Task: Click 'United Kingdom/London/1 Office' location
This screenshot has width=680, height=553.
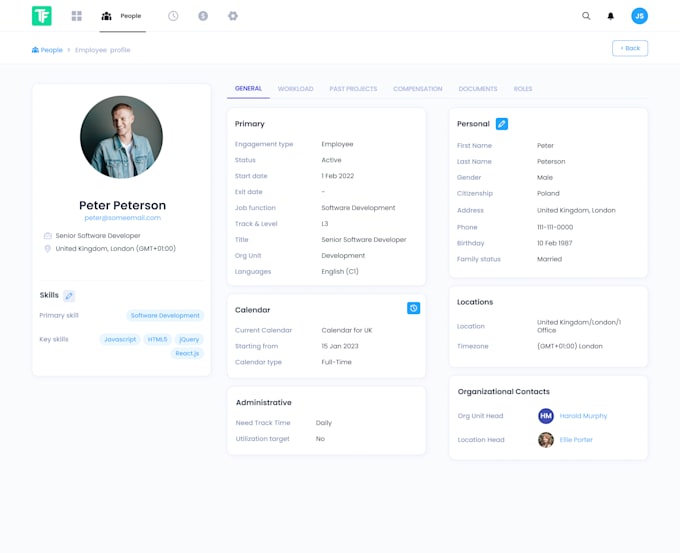Action: pyautogui.click(x=579, y=326)
